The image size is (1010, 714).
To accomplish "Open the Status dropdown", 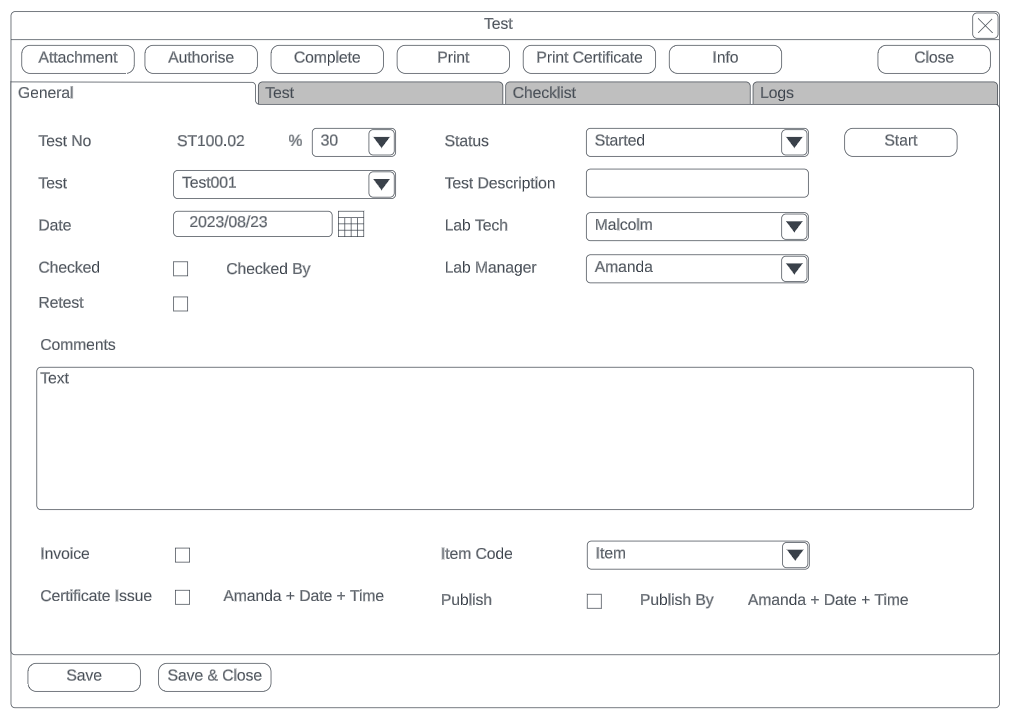I will 794,142.
